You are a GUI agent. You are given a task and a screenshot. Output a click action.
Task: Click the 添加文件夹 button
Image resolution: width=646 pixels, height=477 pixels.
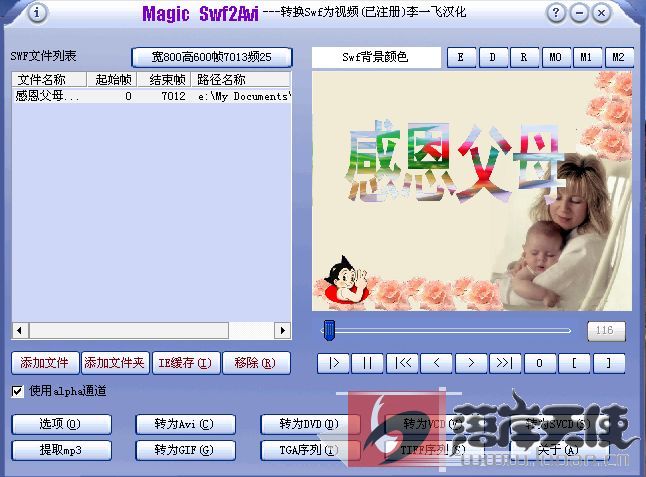click(115, 363)
